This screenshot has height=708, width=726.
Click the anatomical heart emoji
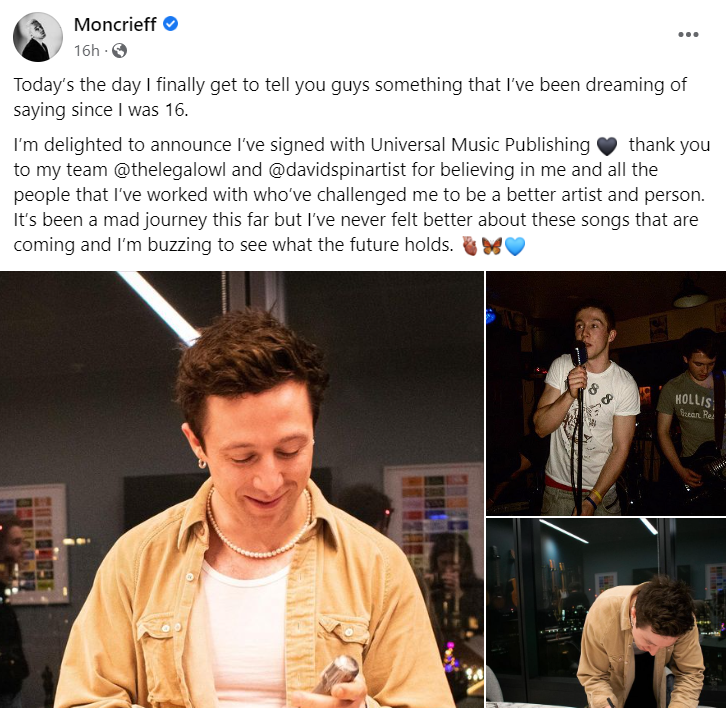pyautogui.click(x=470, y=246)
